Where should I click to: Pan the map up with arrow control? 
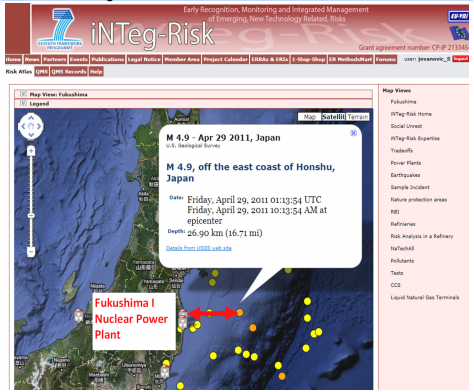(x=31, y=118)
